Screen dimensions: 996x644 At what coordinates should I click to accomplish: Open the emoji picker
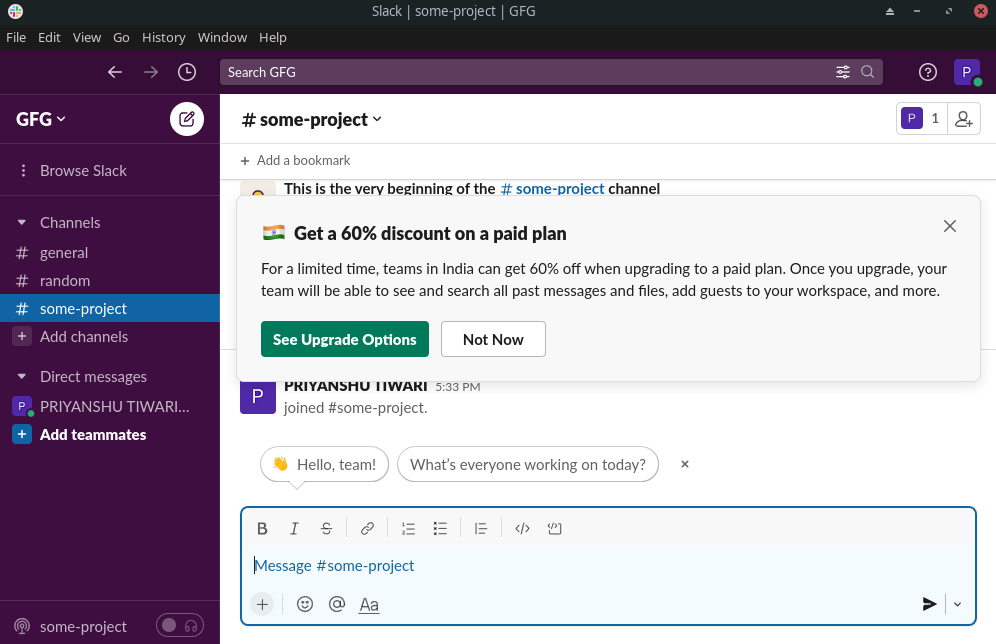tap(305, 604)
